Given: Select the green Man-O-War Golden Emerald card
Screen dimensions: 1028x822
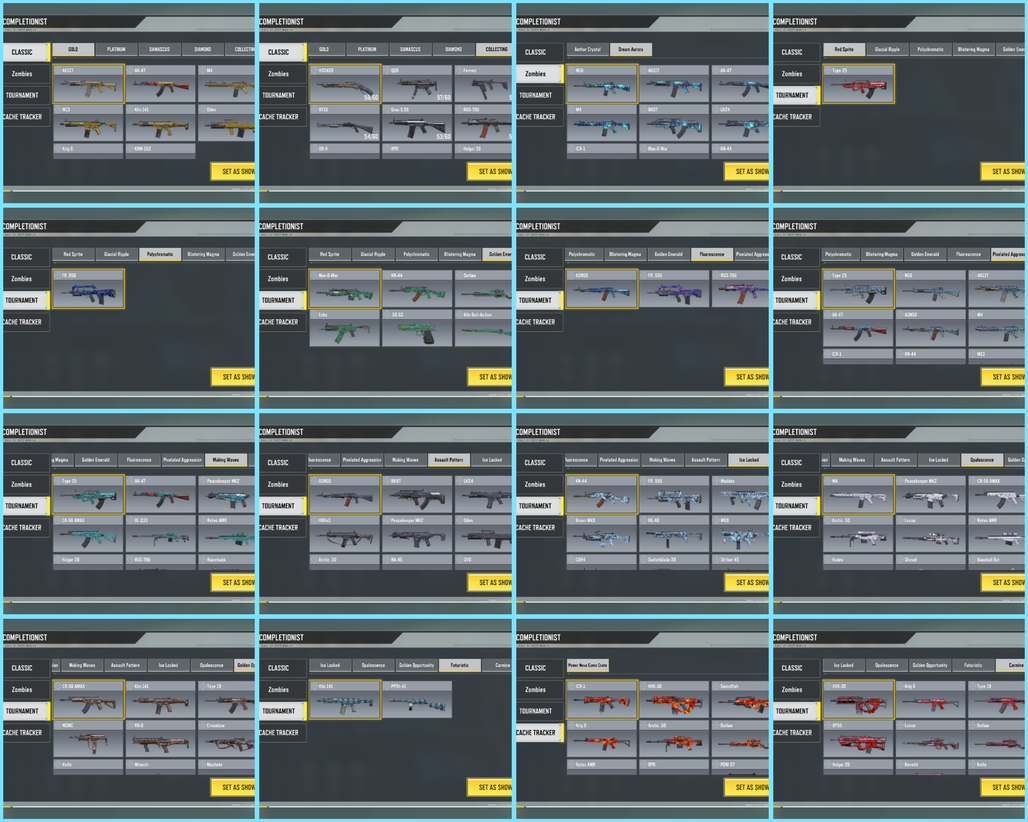Looking at the screenshot, I should (x=345, y=289).
